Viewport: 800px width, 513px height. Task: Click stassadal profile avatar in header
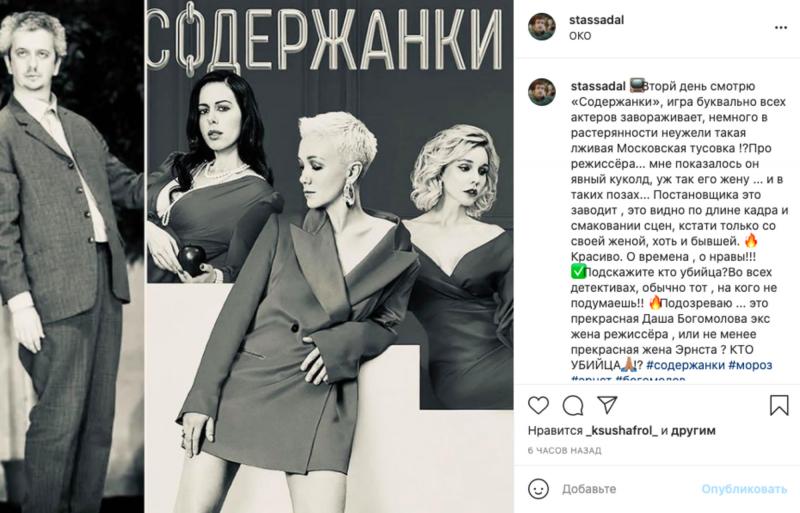click(x=542, y=27)
